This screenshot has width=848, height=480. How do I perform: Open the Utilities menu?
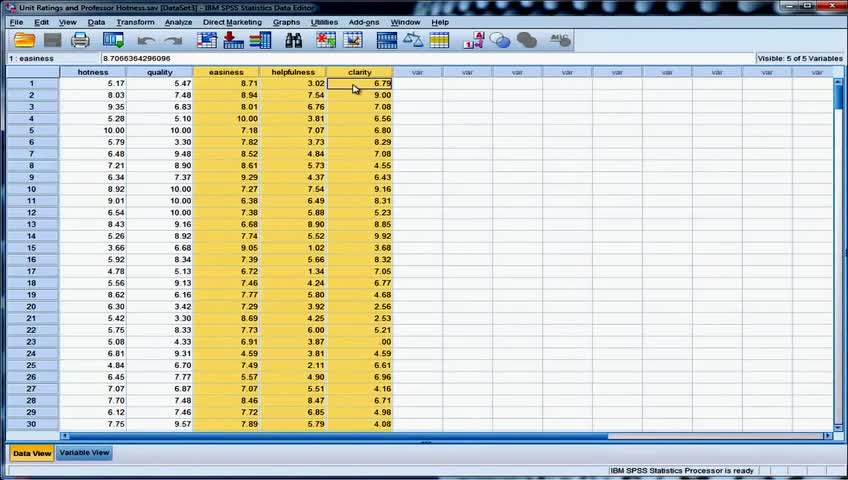[x=324, y=22]
